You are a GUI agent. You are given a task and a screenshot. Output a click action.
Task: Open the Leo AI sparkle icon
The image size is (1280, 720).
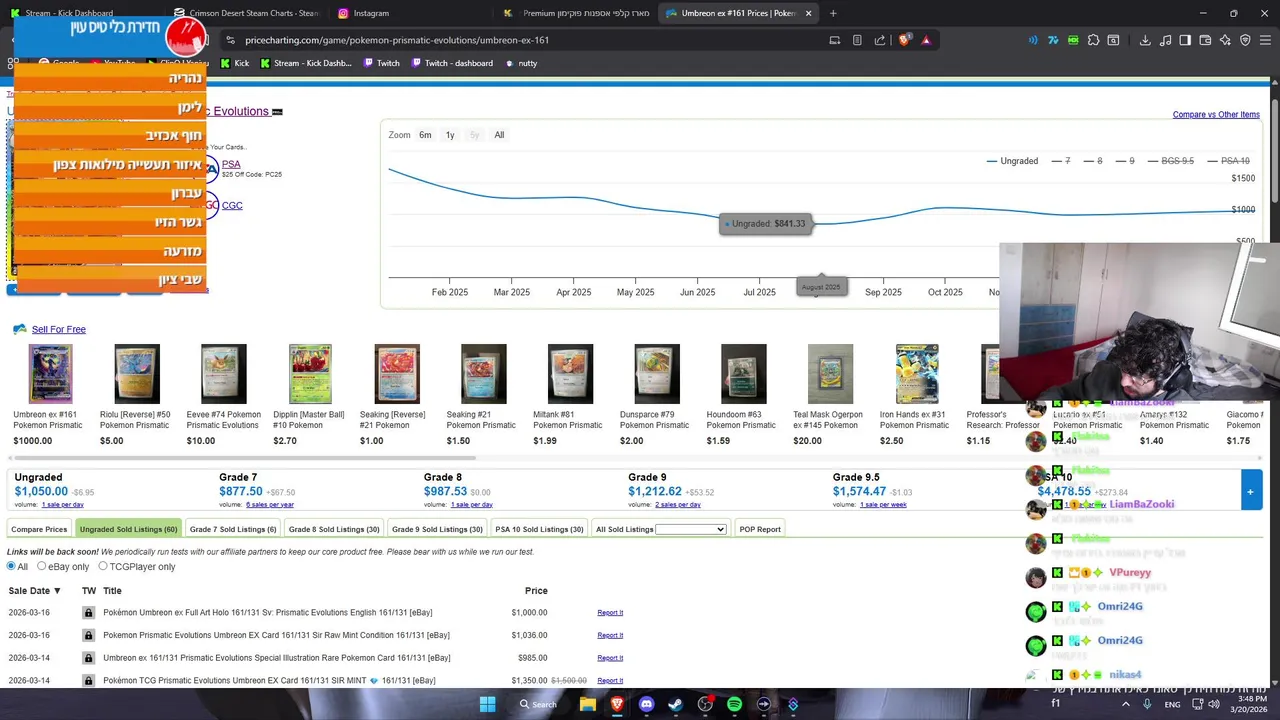1225,40
